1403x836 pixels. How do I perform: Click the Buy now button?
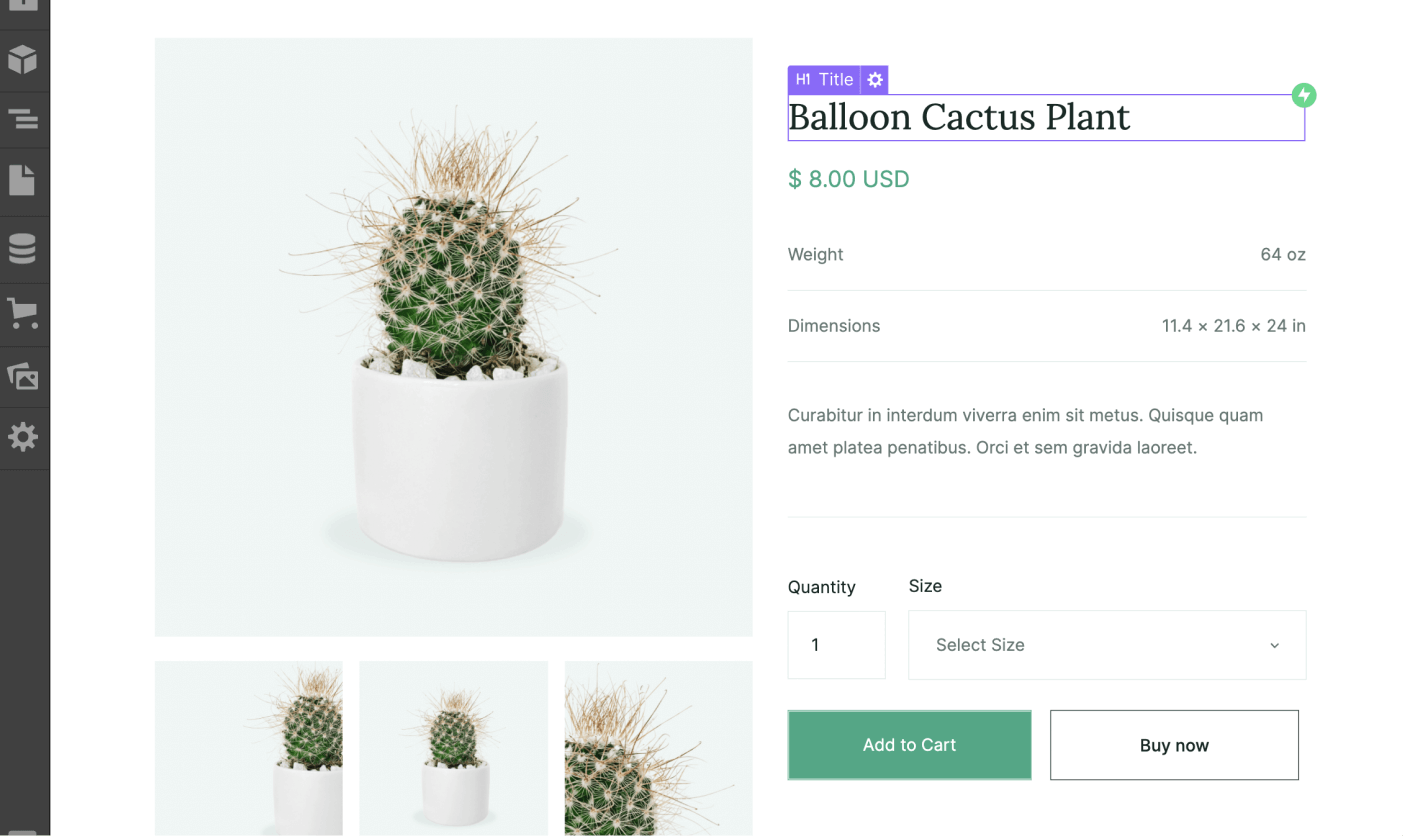click(1174, 745)
